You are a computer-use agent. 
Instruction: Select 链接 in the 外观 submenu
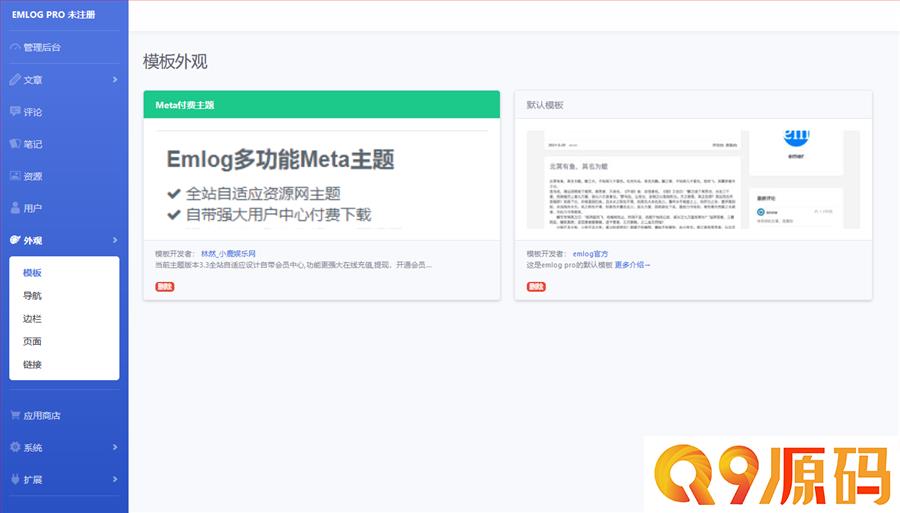[32, 364]
